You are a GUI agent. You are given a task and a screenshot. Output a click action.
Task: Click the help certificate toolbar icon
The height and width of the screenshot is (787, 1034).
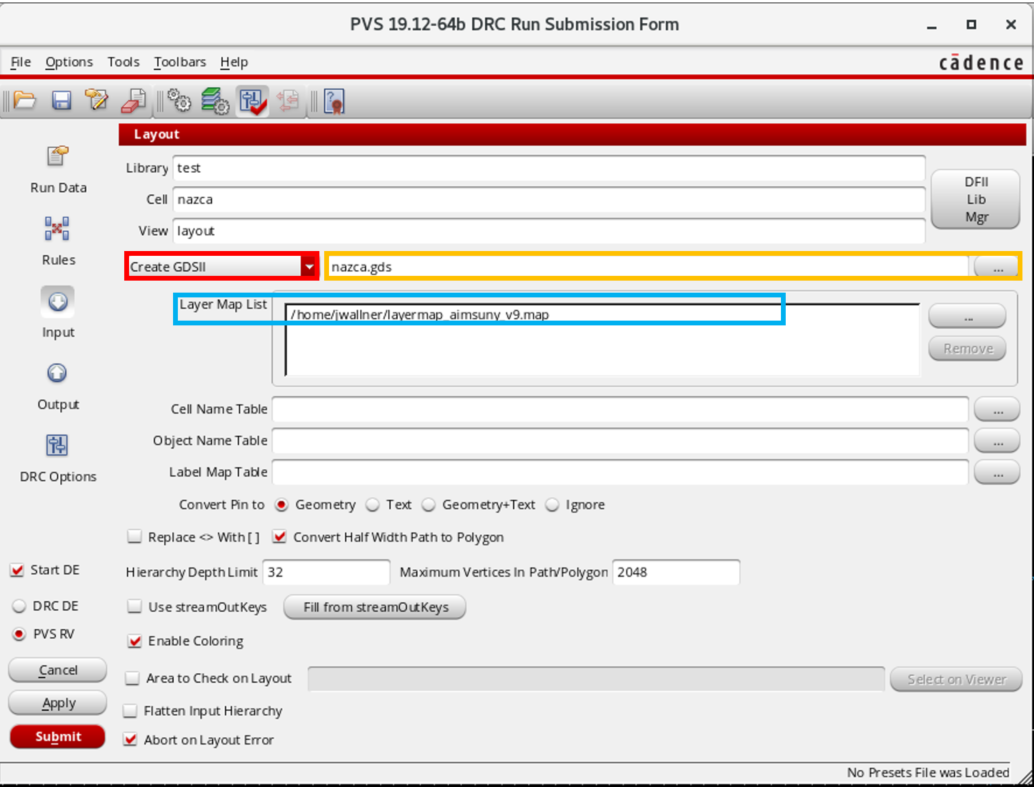334,101
